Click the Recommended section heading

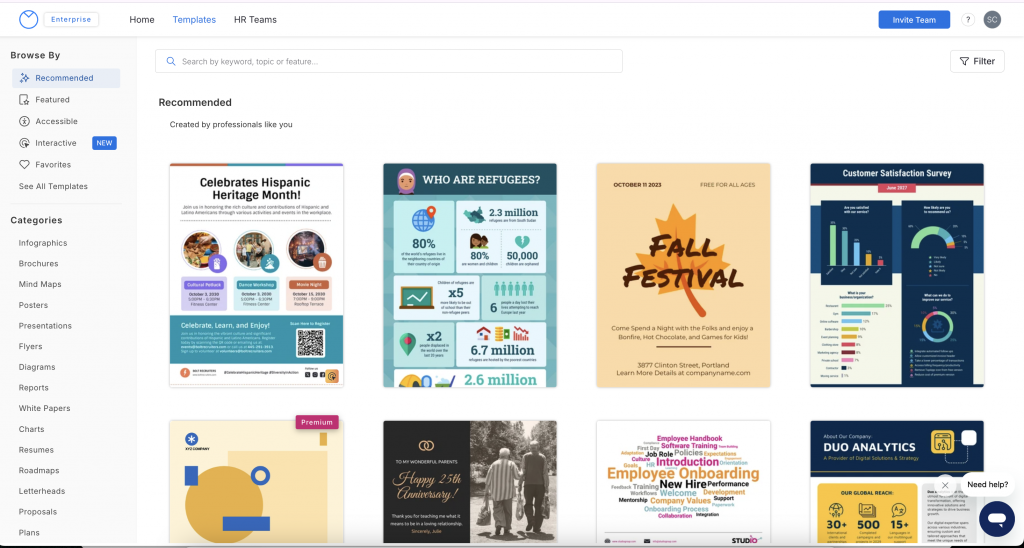pyautogui.click(x=195, y=103)
